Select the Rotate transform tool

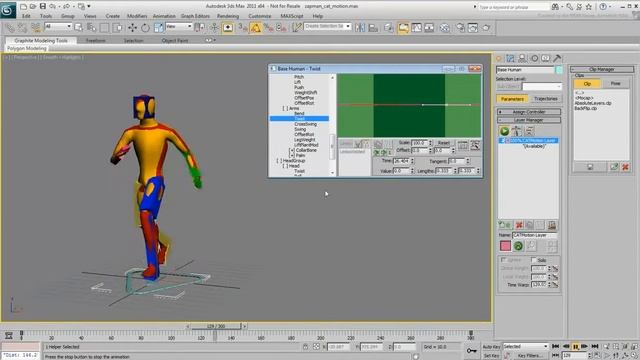coord(145,28)
